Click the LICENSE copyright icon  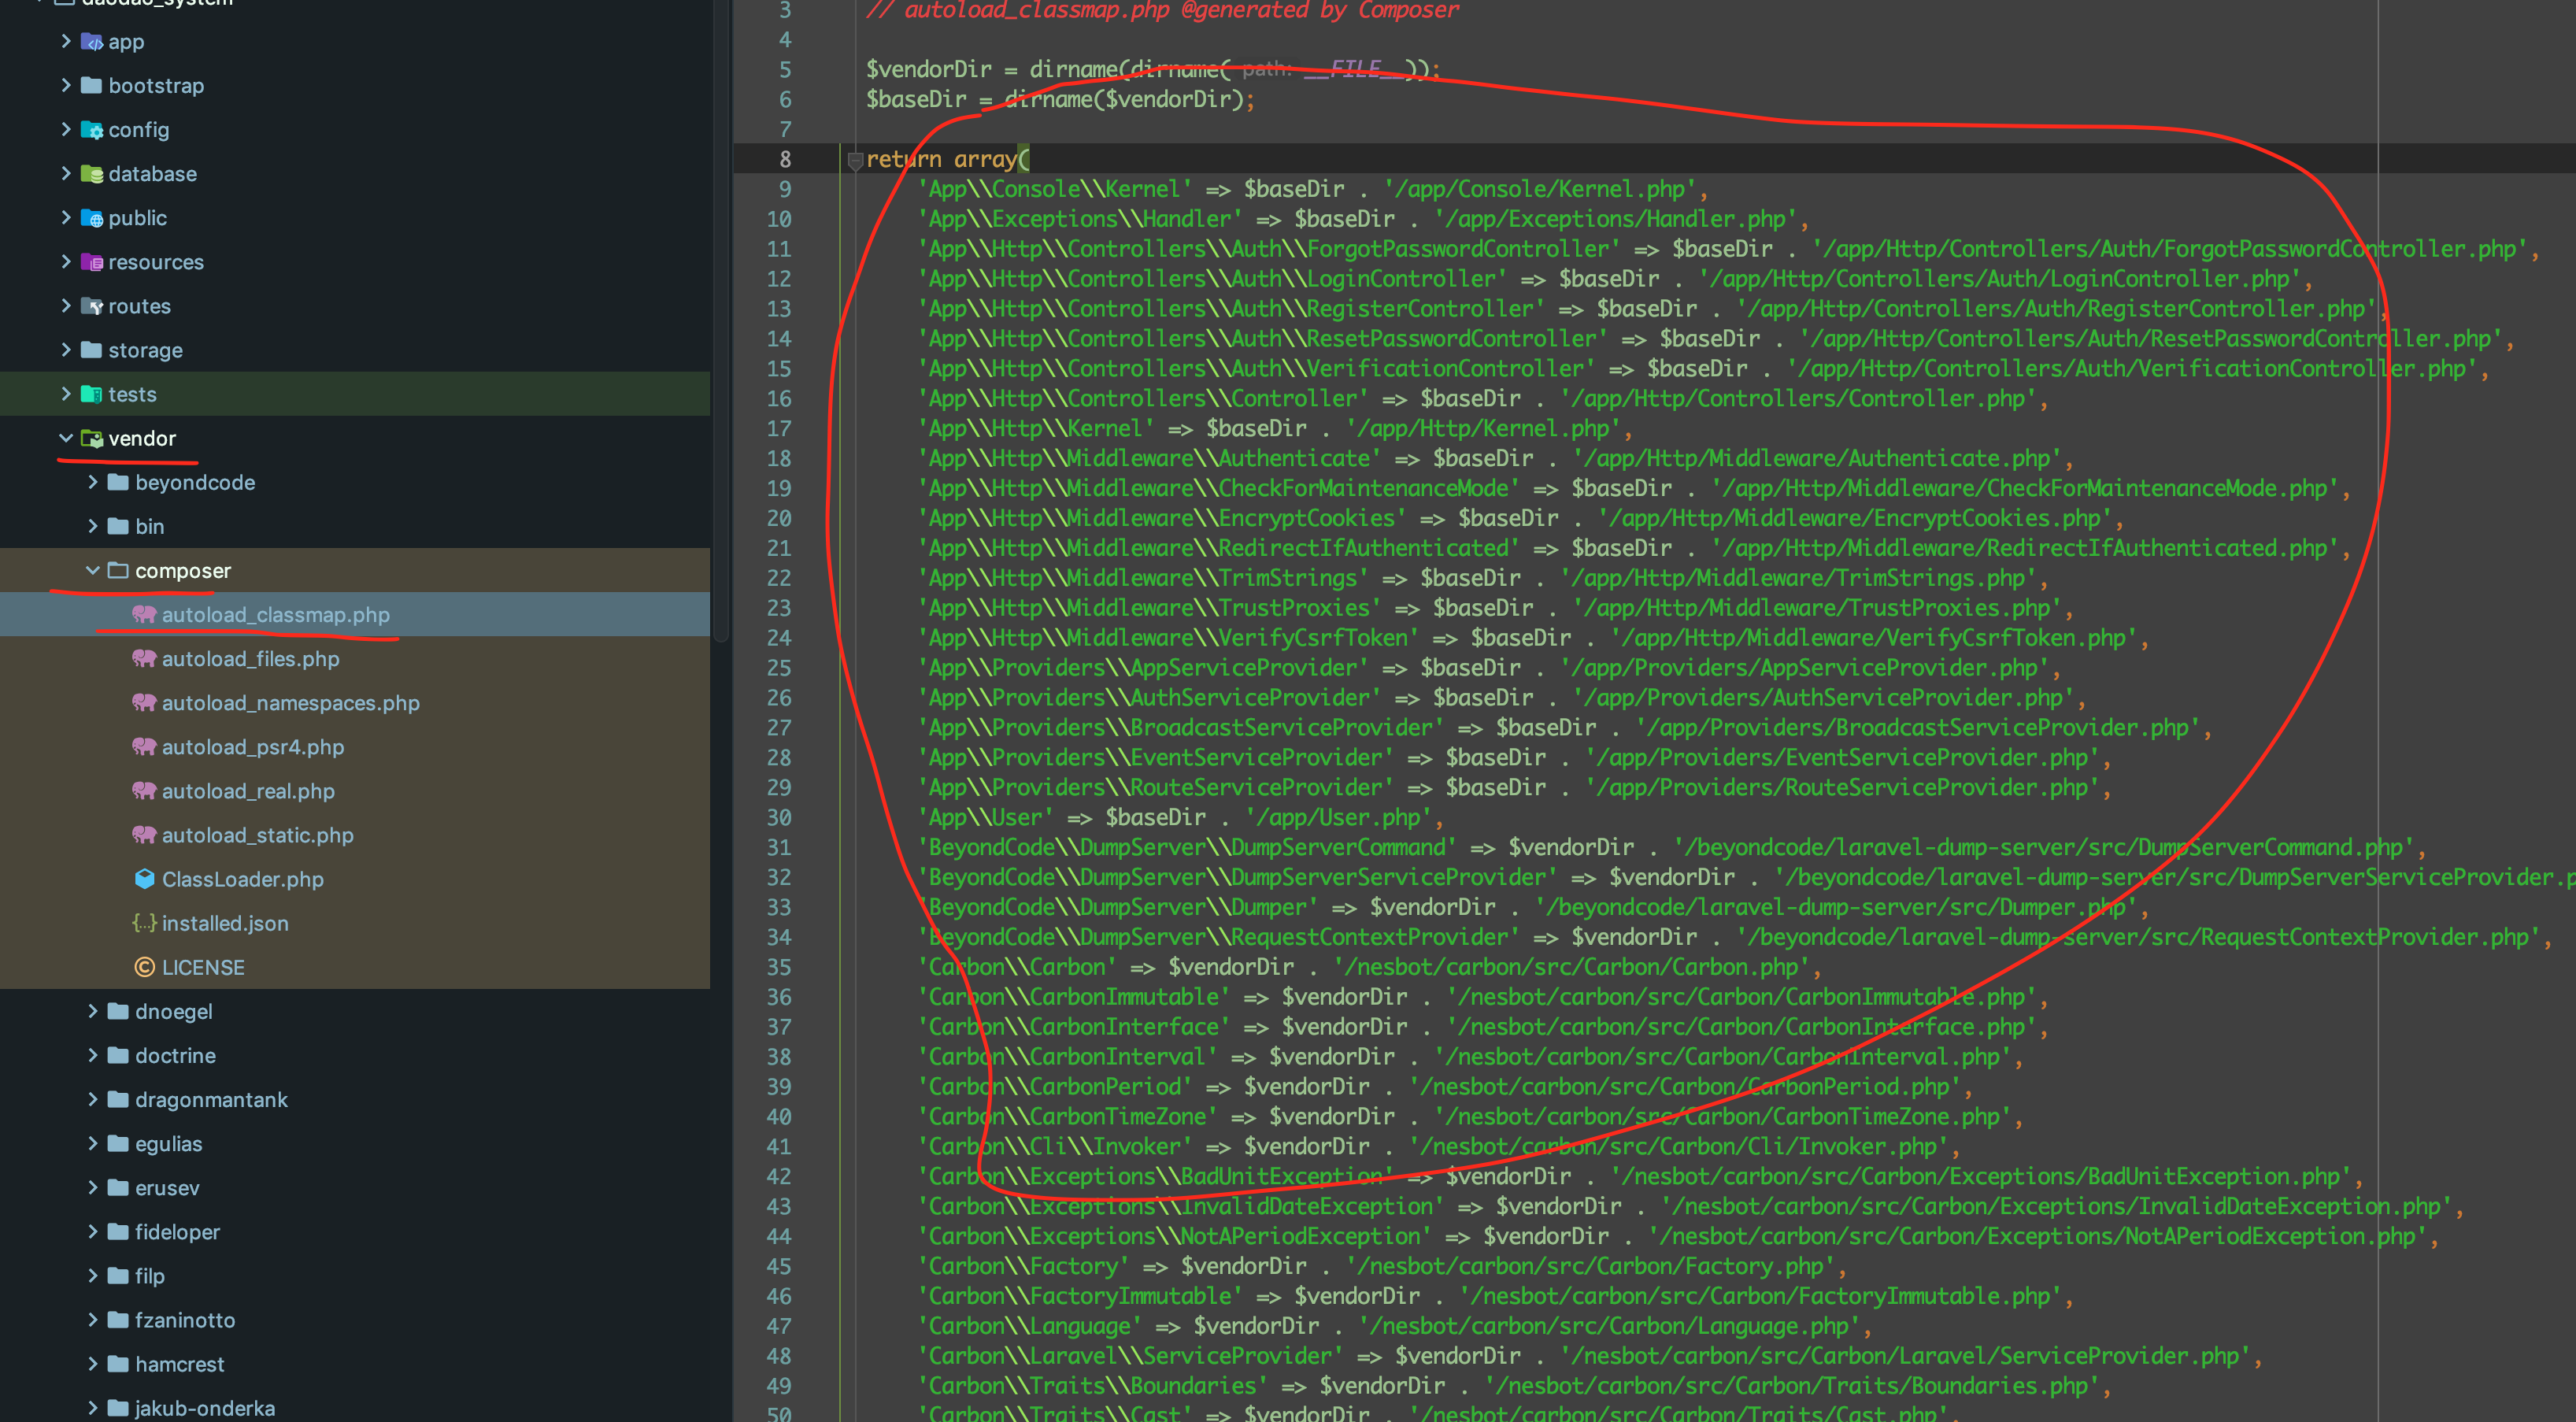coord(144,966)
